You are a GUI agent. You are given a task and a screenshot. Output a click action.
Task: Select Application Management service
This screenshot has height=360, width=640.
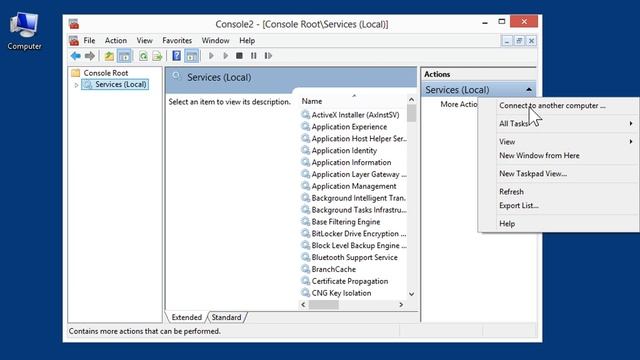[x=354, y=186]
